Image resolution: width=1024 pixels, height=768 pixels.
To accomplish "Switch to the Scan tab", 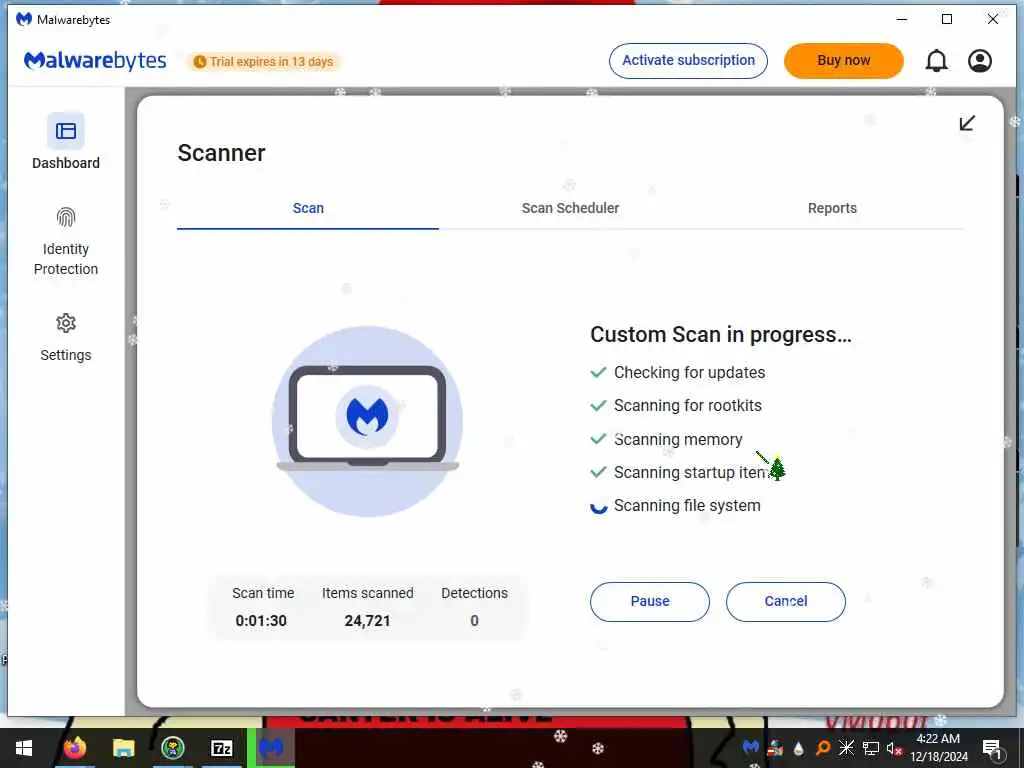I will (308, 208).
